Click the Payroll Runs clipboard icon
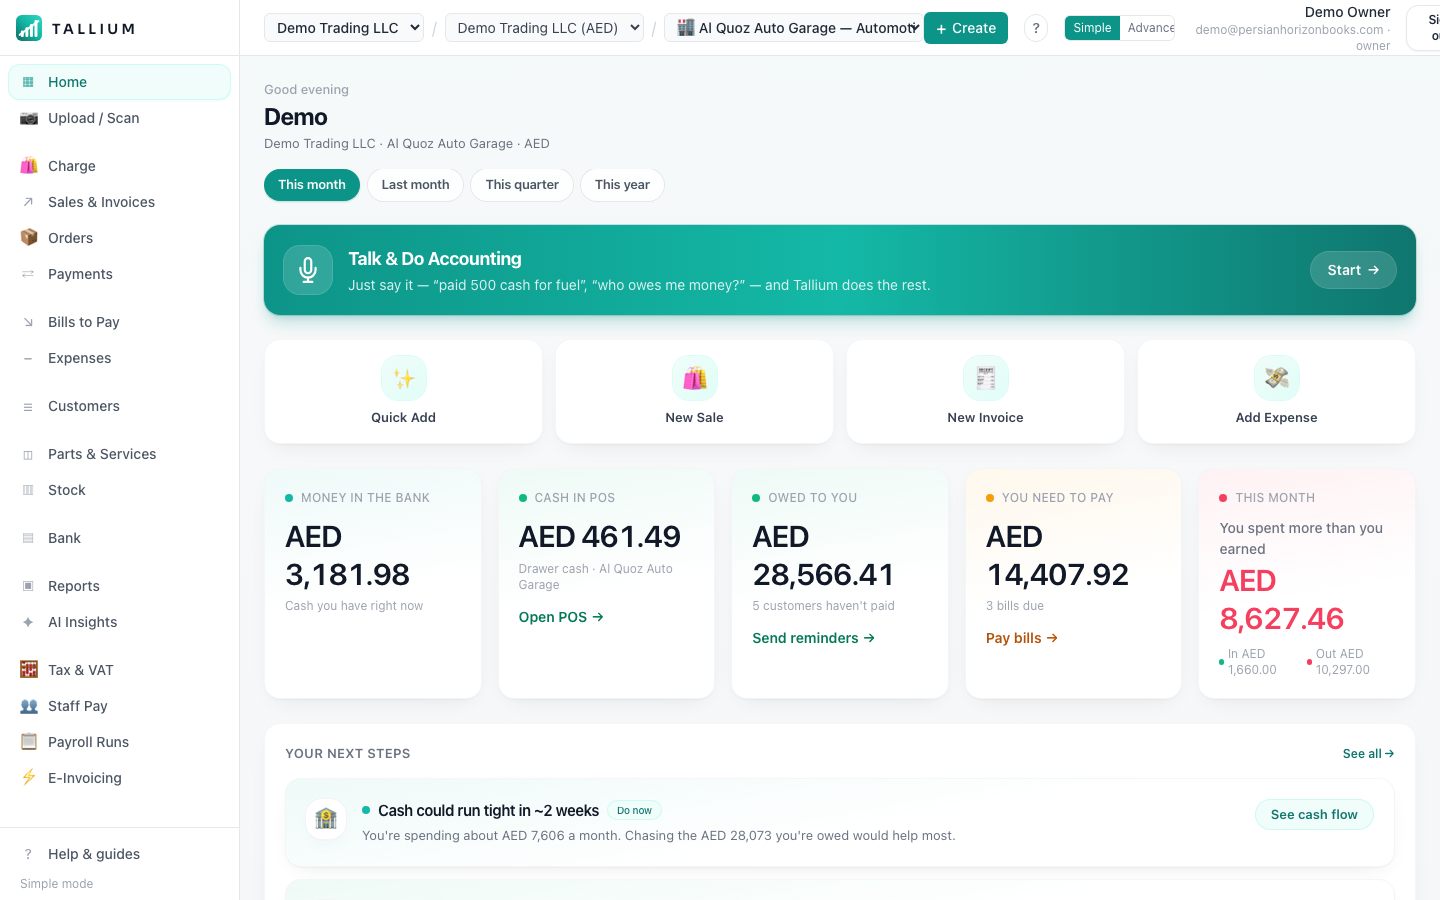 pos(29,742)
